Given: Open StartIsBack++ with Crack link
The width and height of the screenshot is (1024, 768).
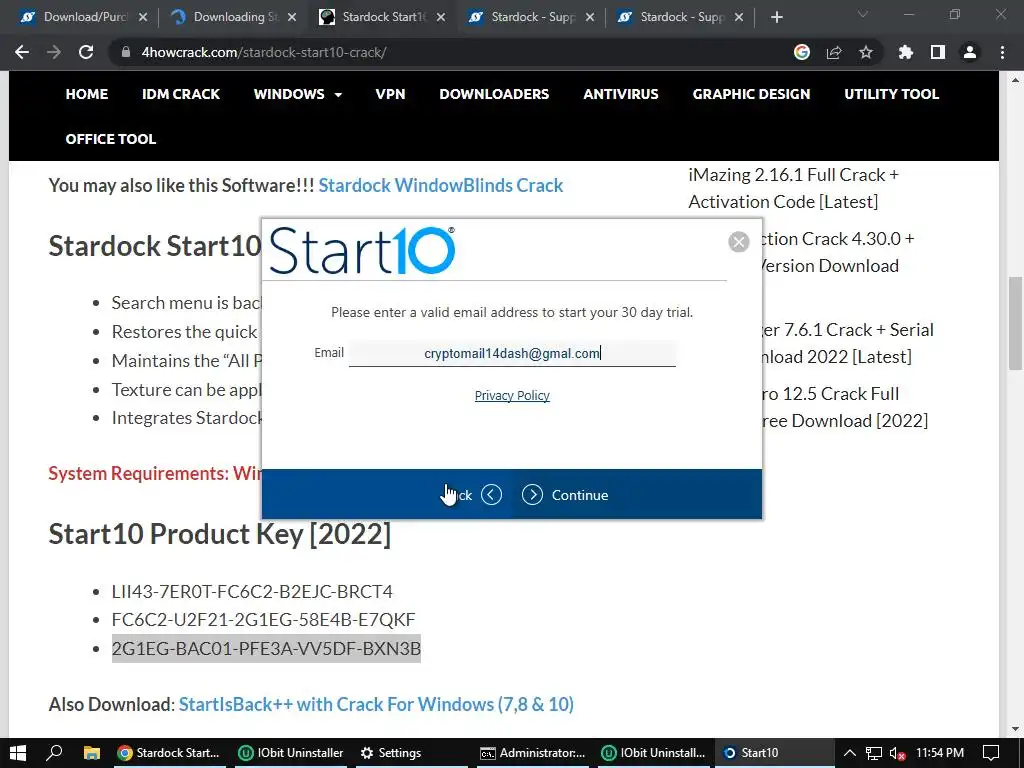Looking at the screenshot, I should pyautogui.click(x=376, y=705).
